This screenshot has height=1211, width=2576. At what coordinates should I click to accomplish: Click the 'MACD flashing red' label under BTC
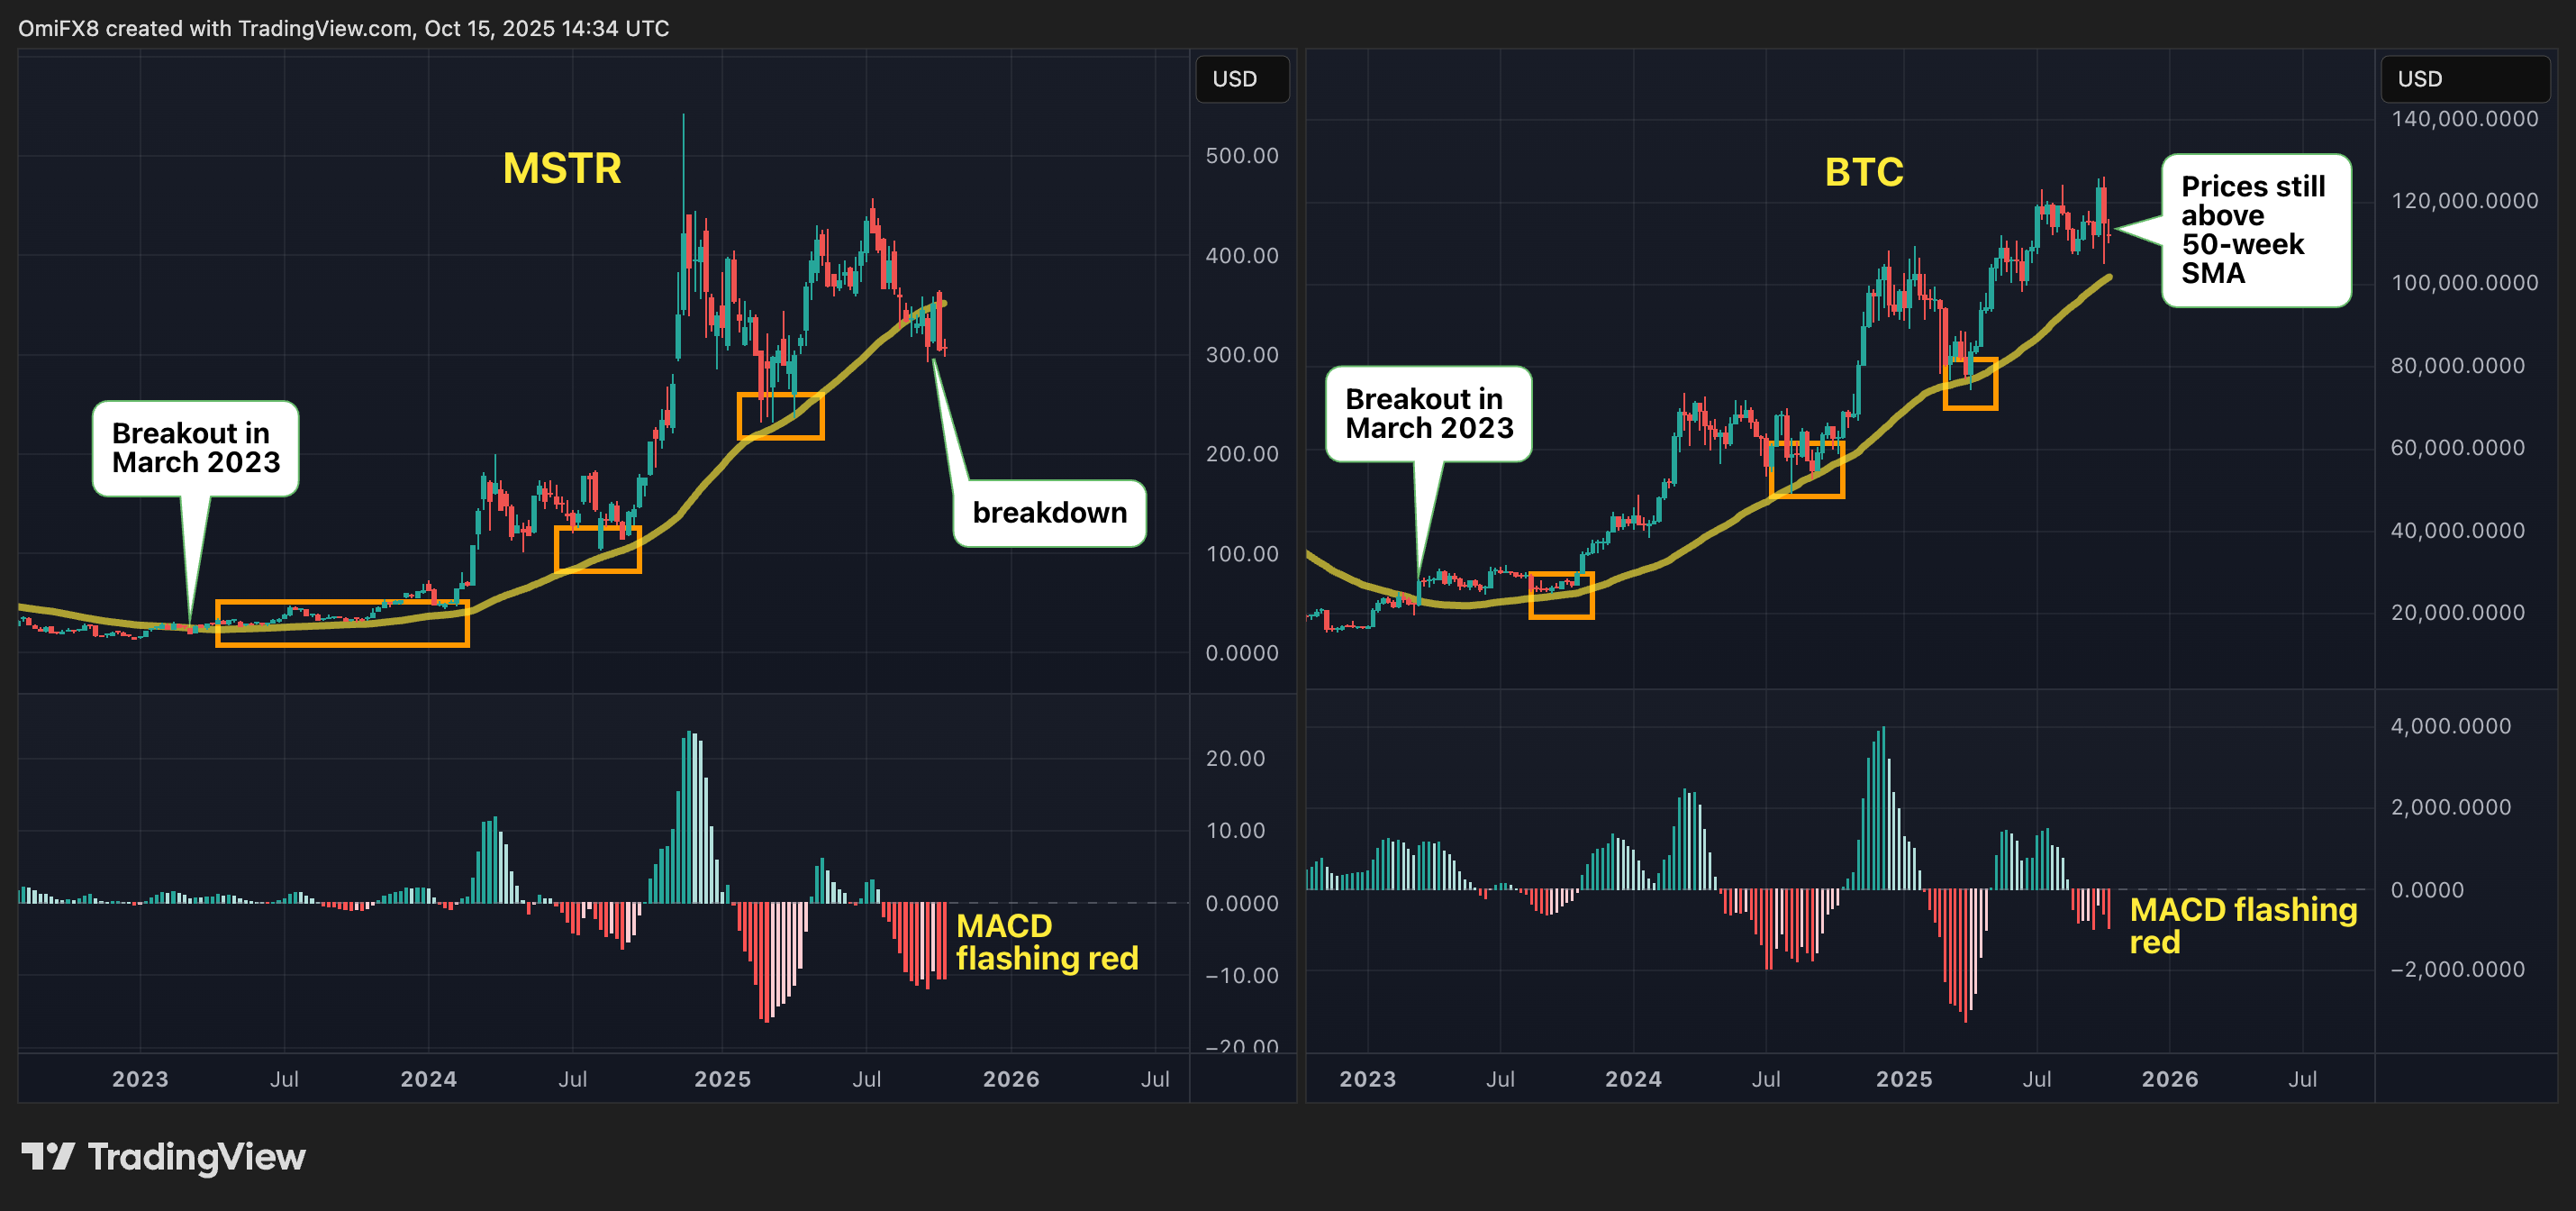[2241, 925]
